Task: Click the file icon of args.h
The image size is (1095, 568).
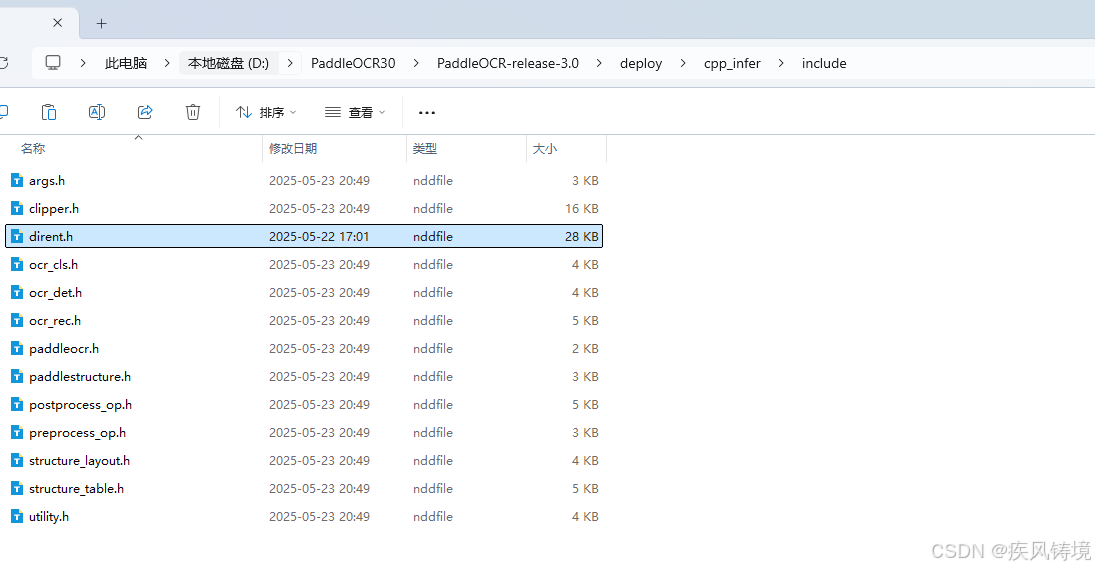Action: 17,180
